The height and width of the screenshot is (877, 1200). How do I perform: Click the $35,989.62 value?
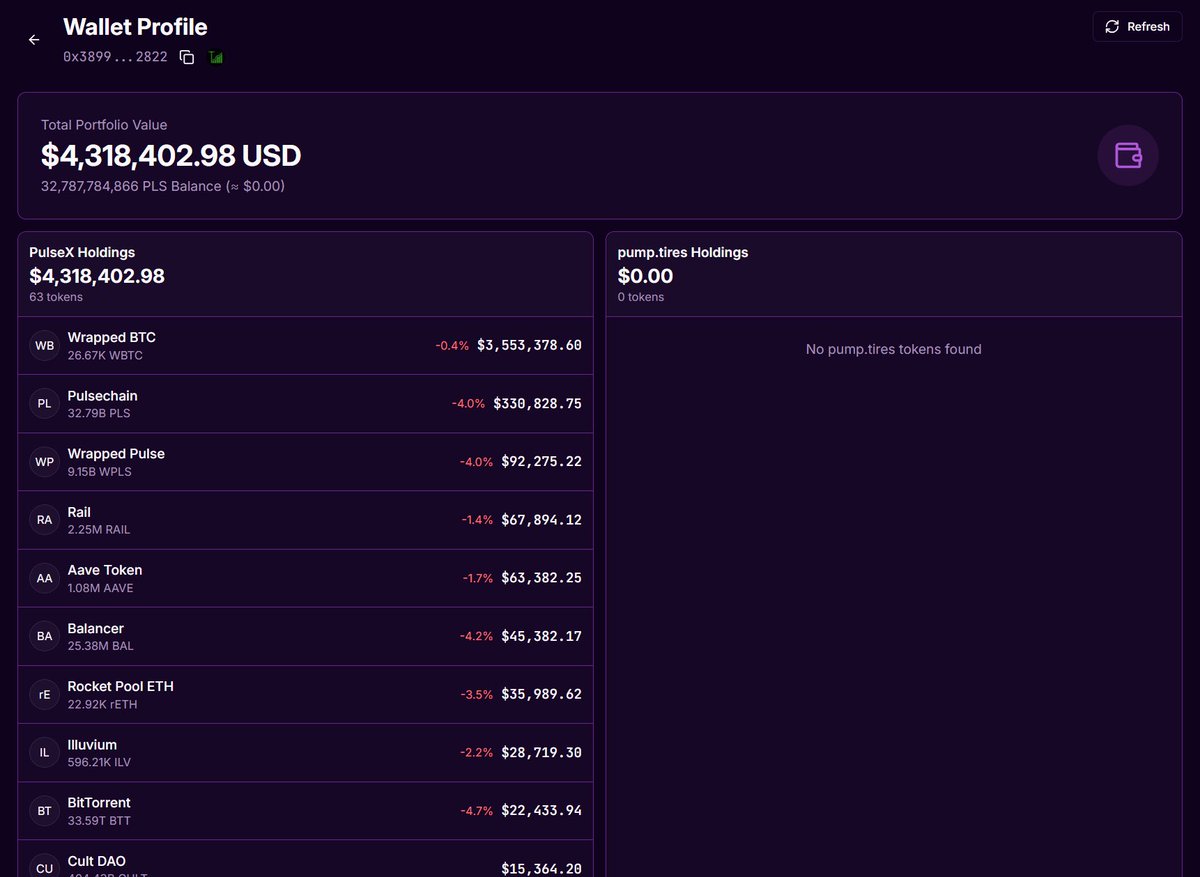[x=541, y=694]
